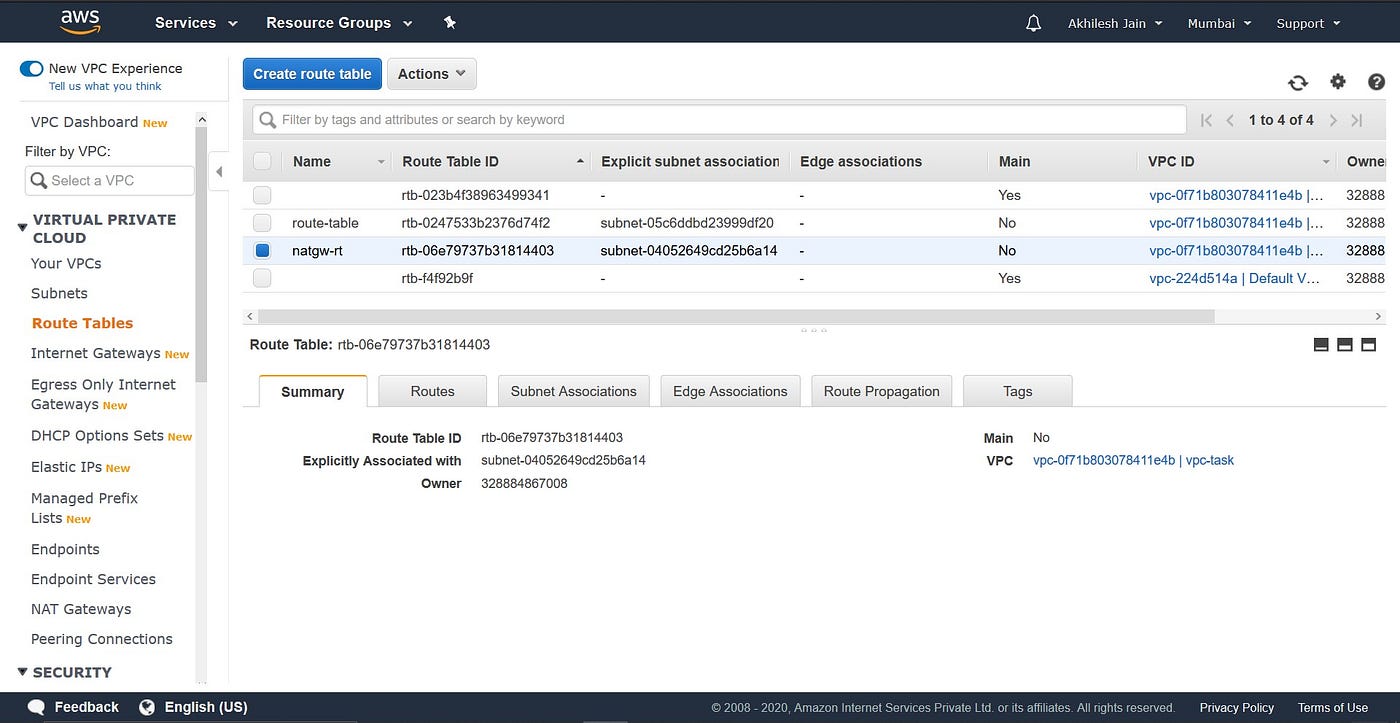Minimize the details pane layout icon
1400x723 pixels.
tap(1321, 345)
